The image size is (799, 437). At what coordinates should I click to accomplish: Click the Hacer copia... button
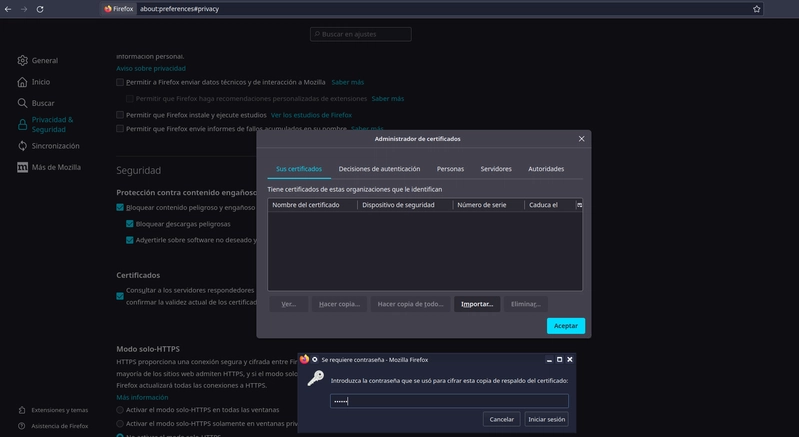pyautogui.click(x=339, y=304)
